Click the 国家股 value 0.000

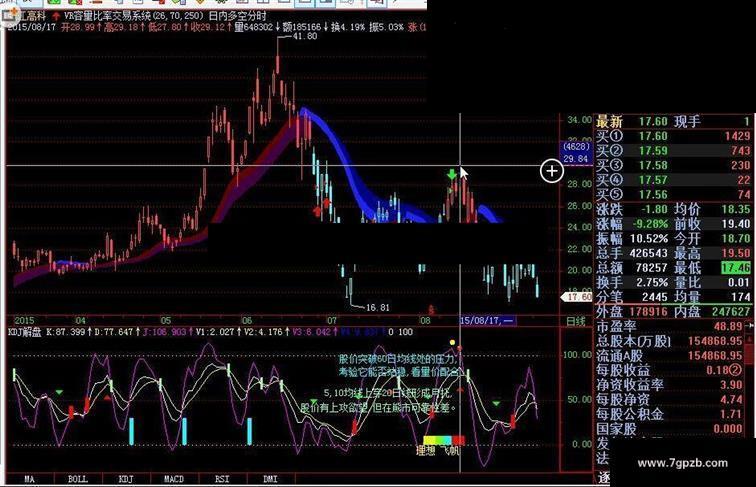[x=728, y=429]
